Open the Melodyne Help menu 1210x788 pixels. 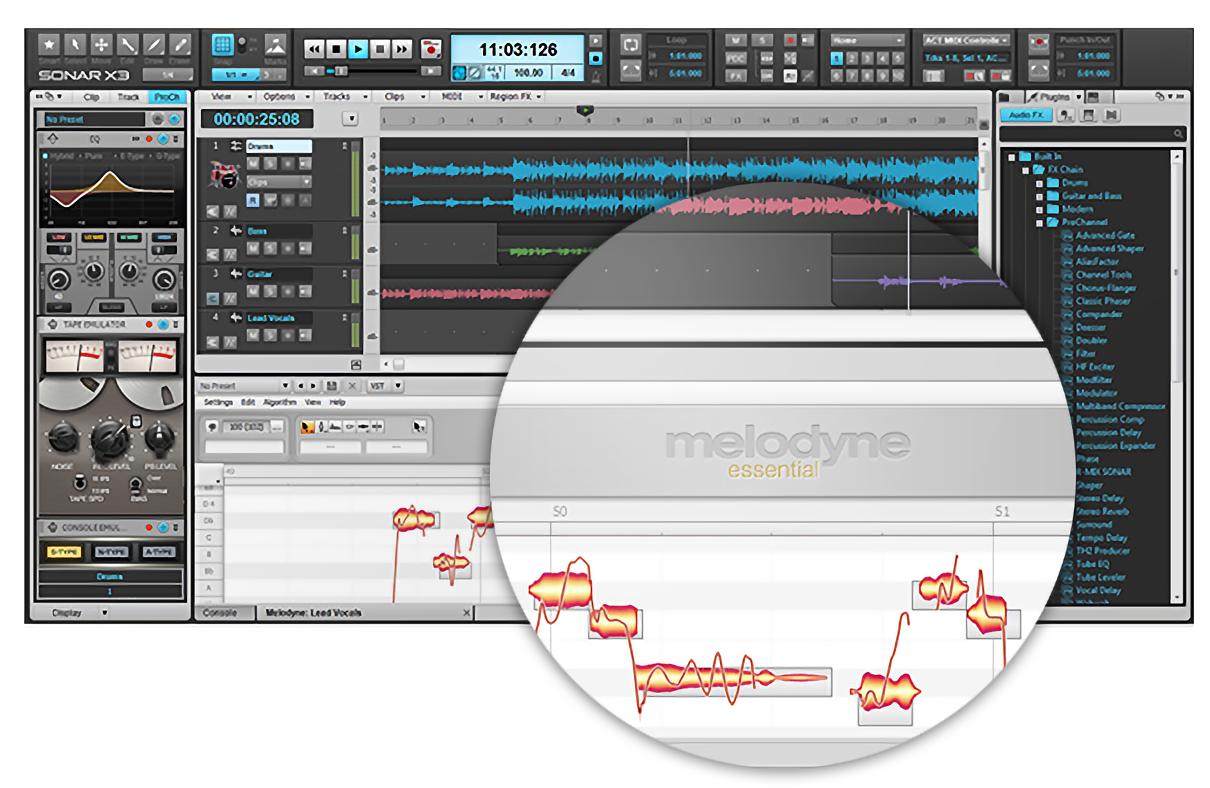338,402
